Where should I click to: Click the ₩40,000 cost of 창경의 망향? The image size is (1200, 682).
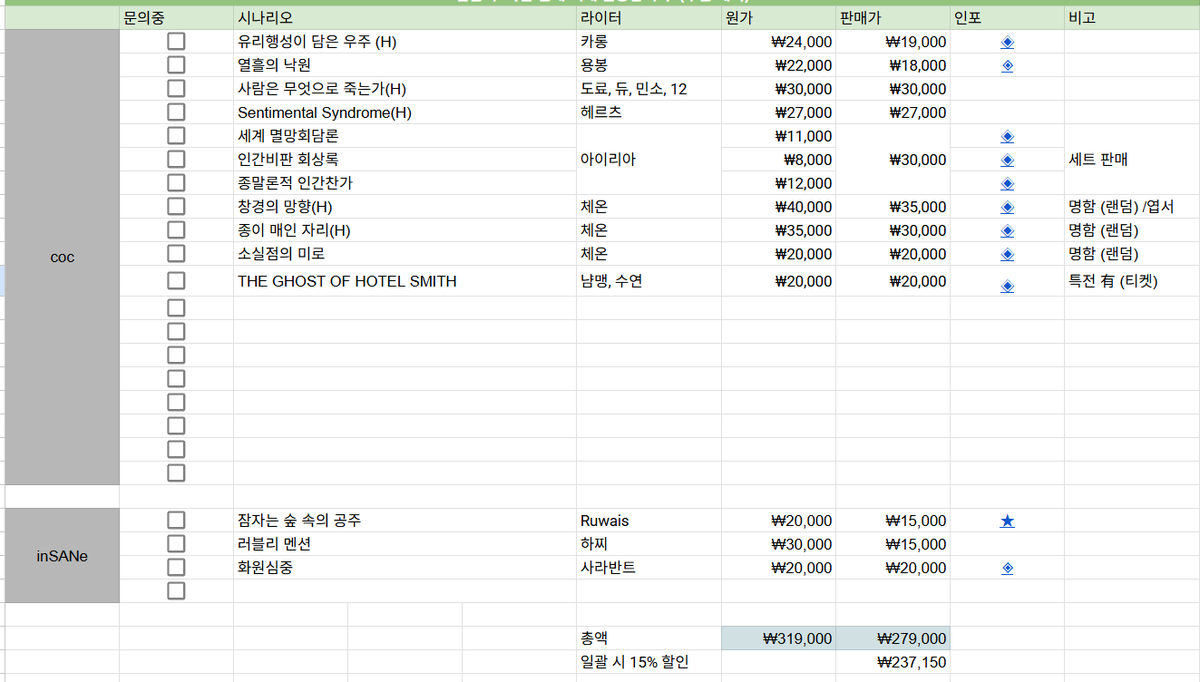click(x=778, y=207)
